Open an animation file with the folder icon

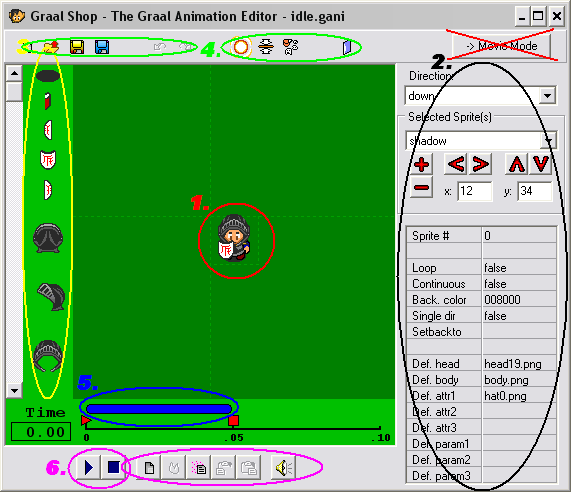tap(51, 47)
